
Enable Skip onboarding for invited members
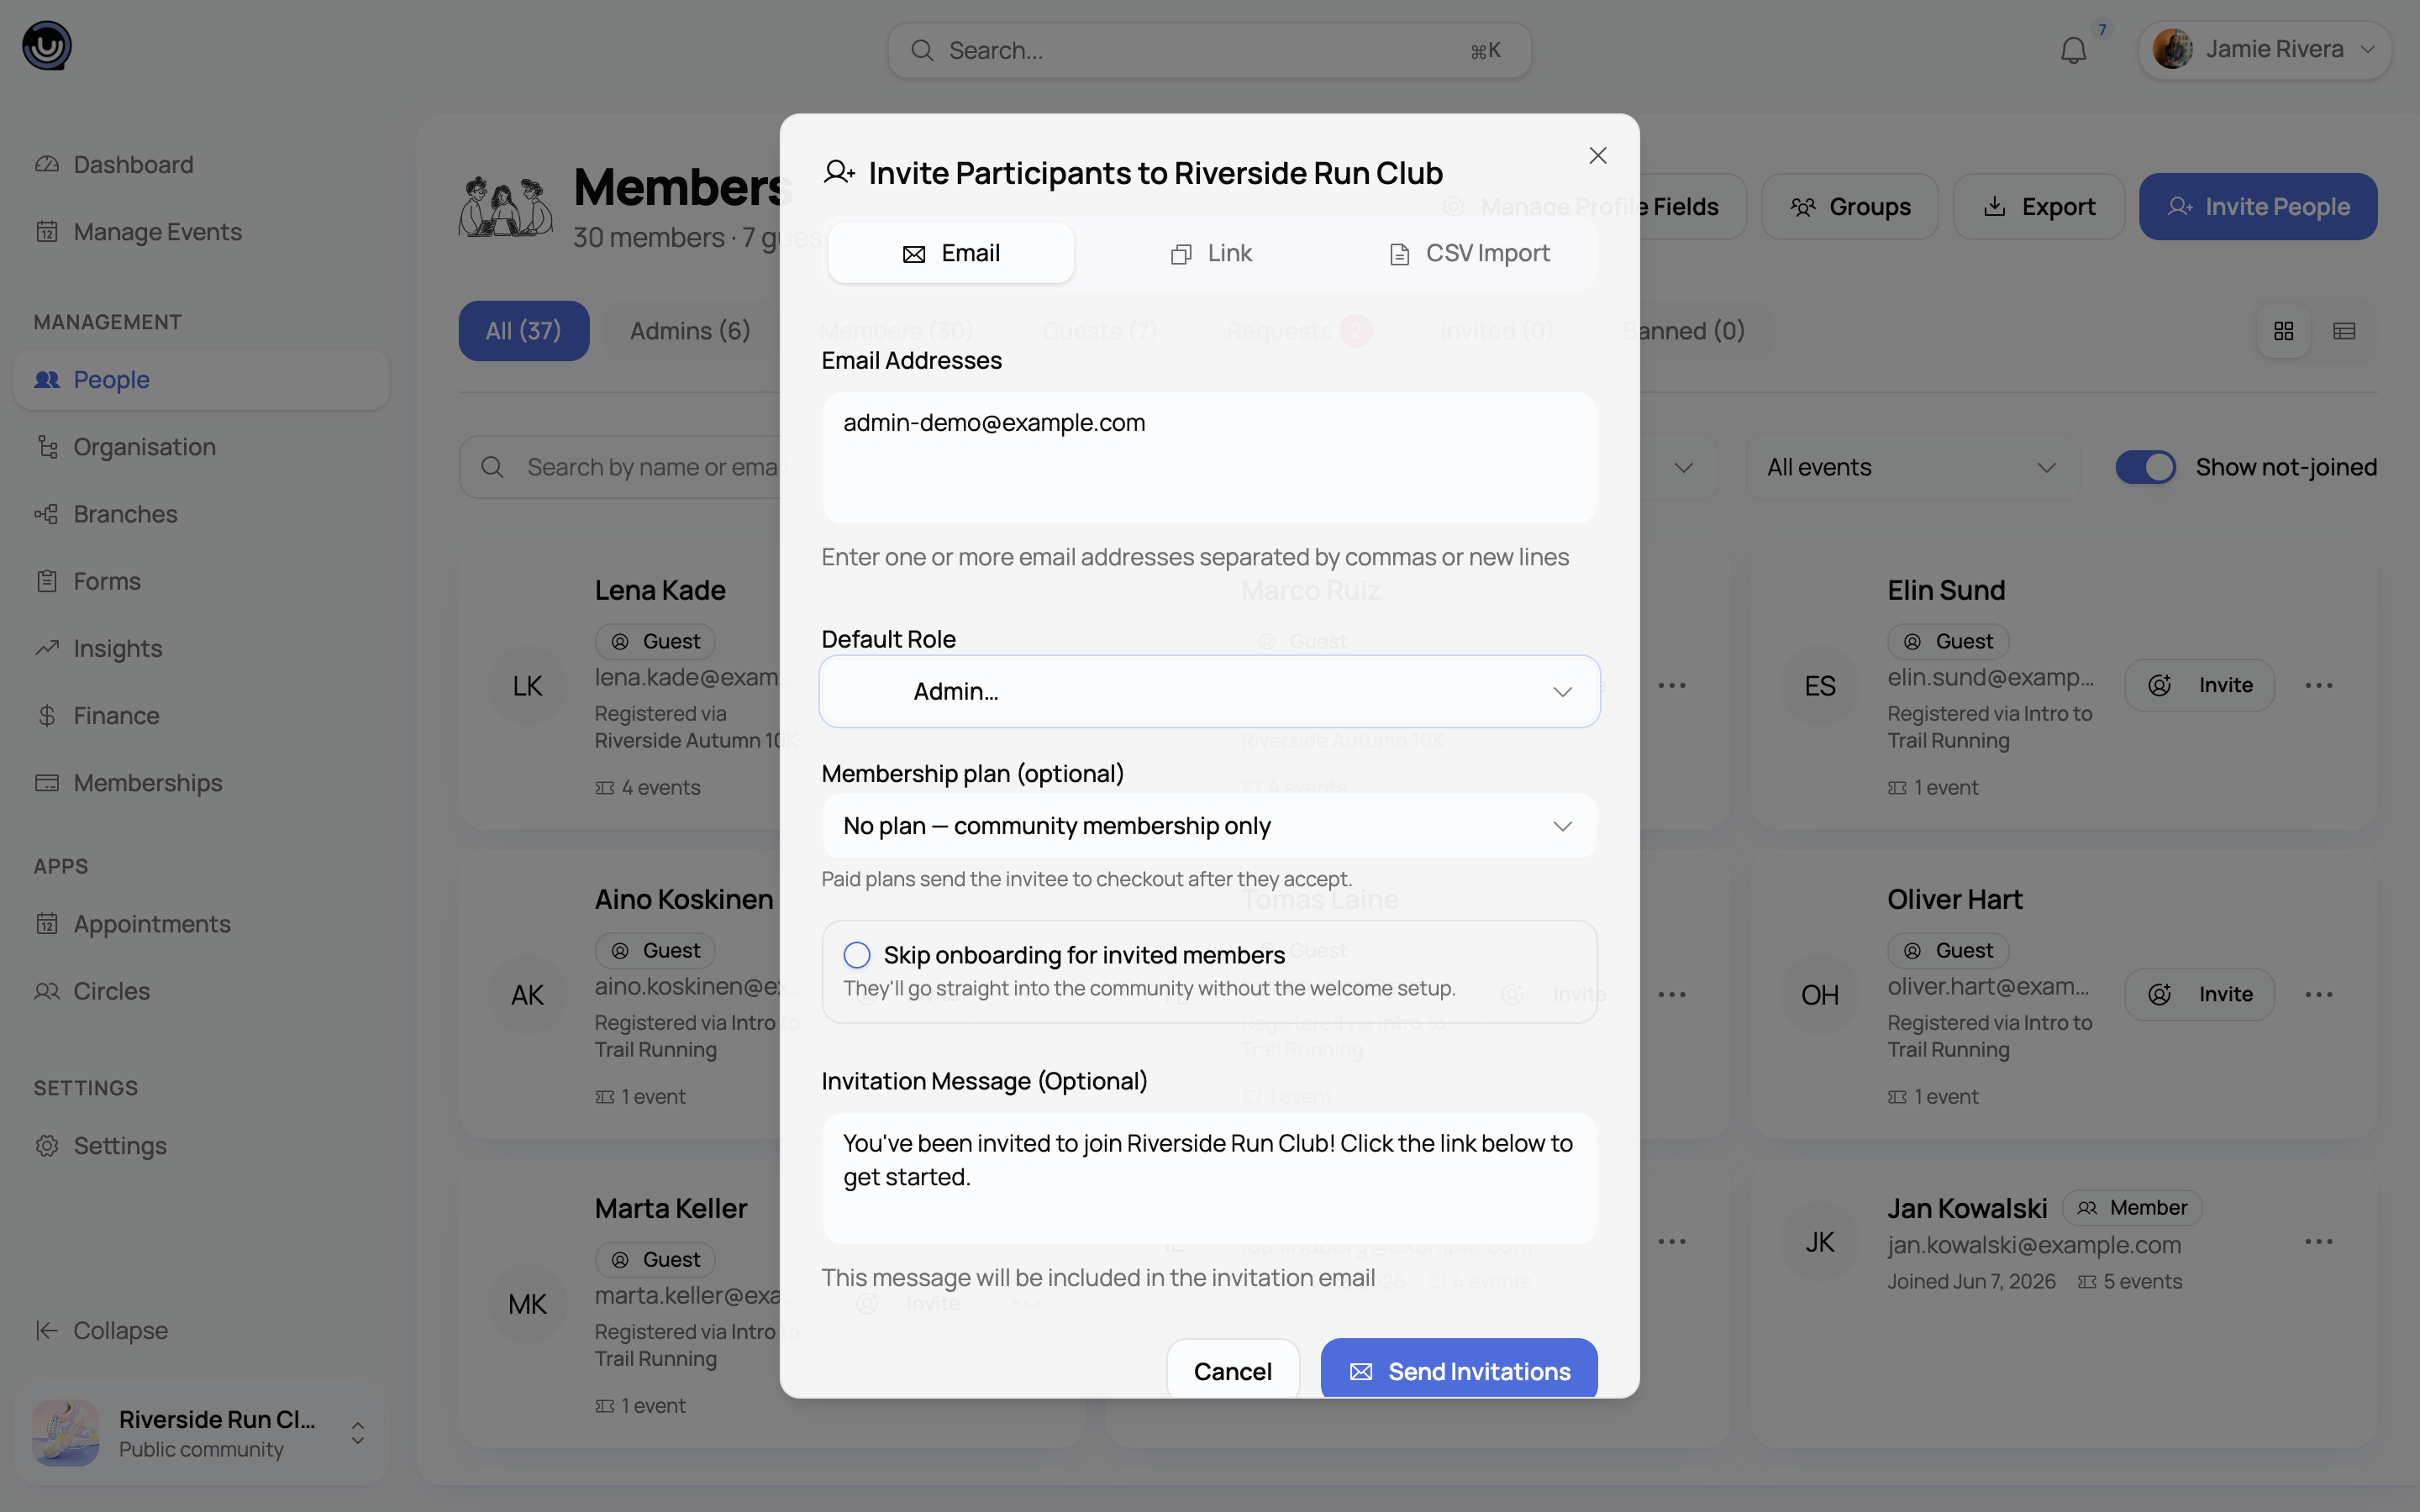coord(857,955)
